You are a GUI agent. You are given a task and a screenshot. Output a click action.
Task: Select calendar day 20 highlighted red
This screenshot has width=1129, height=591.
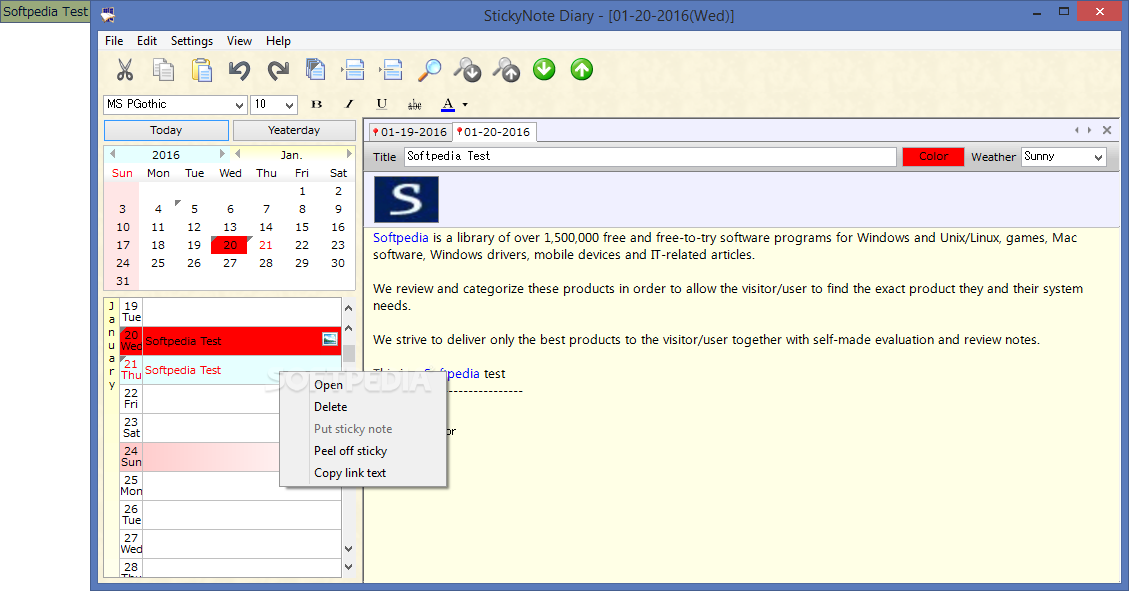[230, 245]
